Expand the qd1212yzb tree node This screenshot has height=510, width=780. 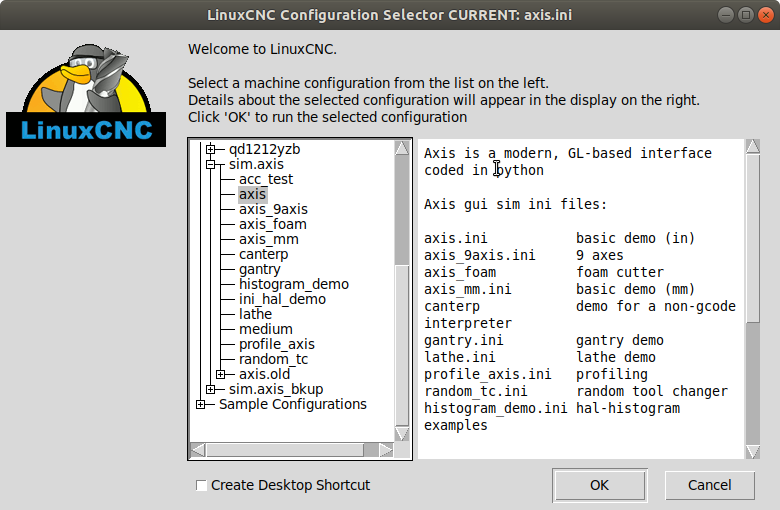tap(210, 149)
